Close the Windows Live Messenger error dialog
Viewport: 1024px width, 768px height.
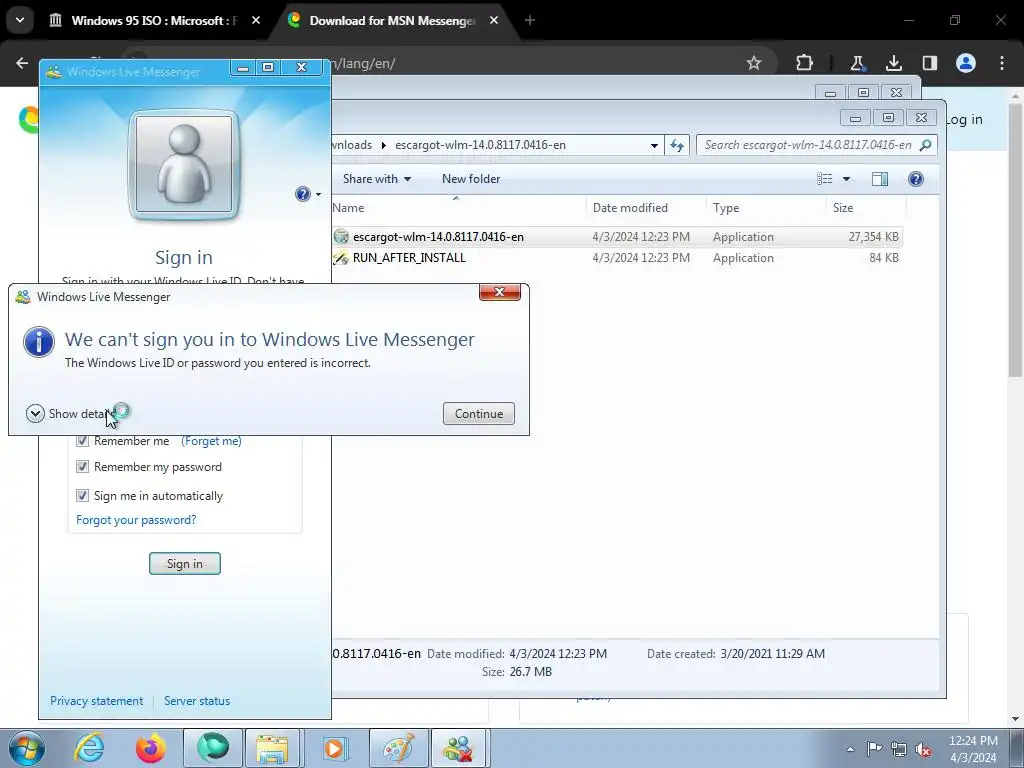[x=500, y=292]
